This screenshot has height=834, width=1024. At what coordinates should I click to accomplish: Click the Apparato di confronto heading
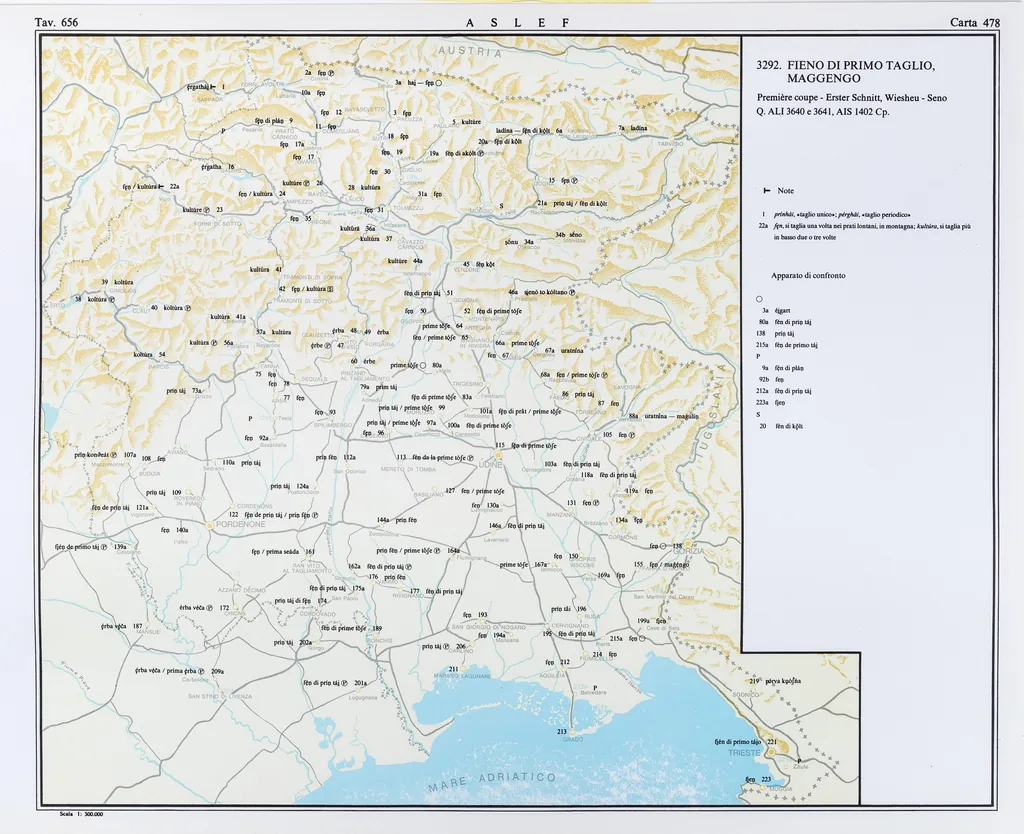808,275
